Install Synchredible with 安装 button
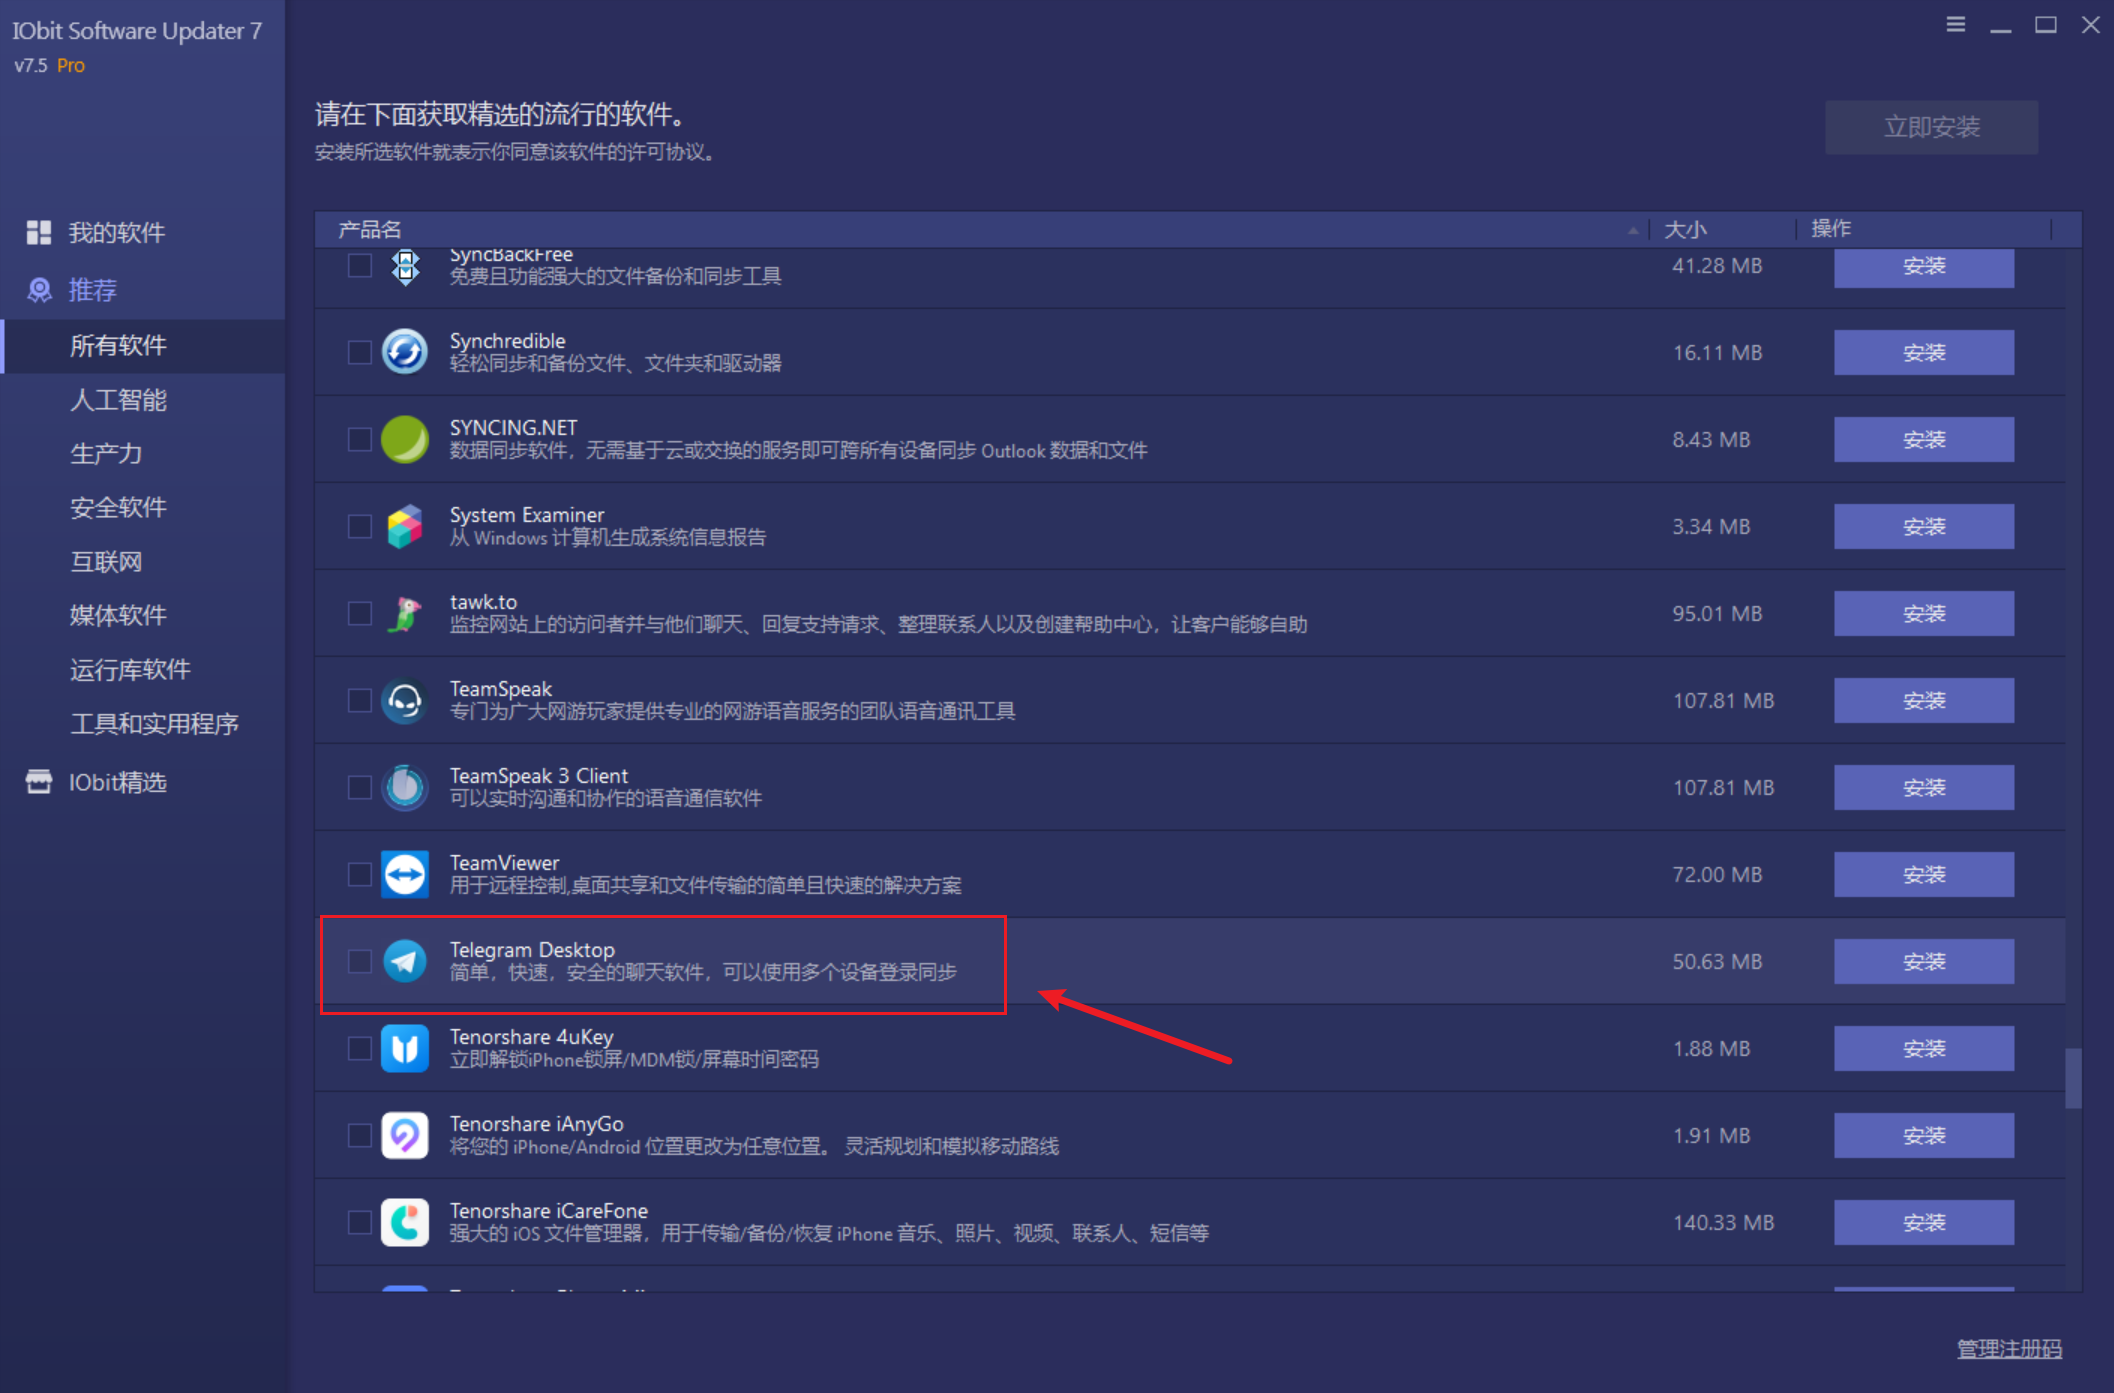 coord(1923,352)
